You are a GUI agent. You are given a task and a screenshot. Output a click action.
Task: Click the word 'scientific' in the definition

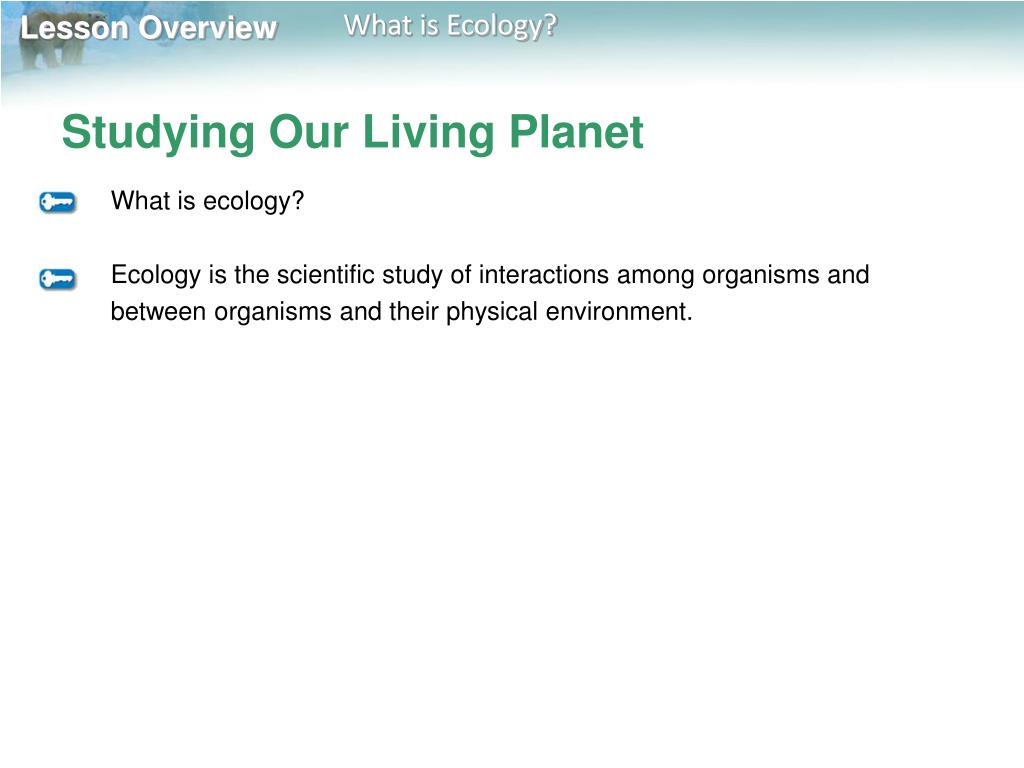[x=326, y=275]
